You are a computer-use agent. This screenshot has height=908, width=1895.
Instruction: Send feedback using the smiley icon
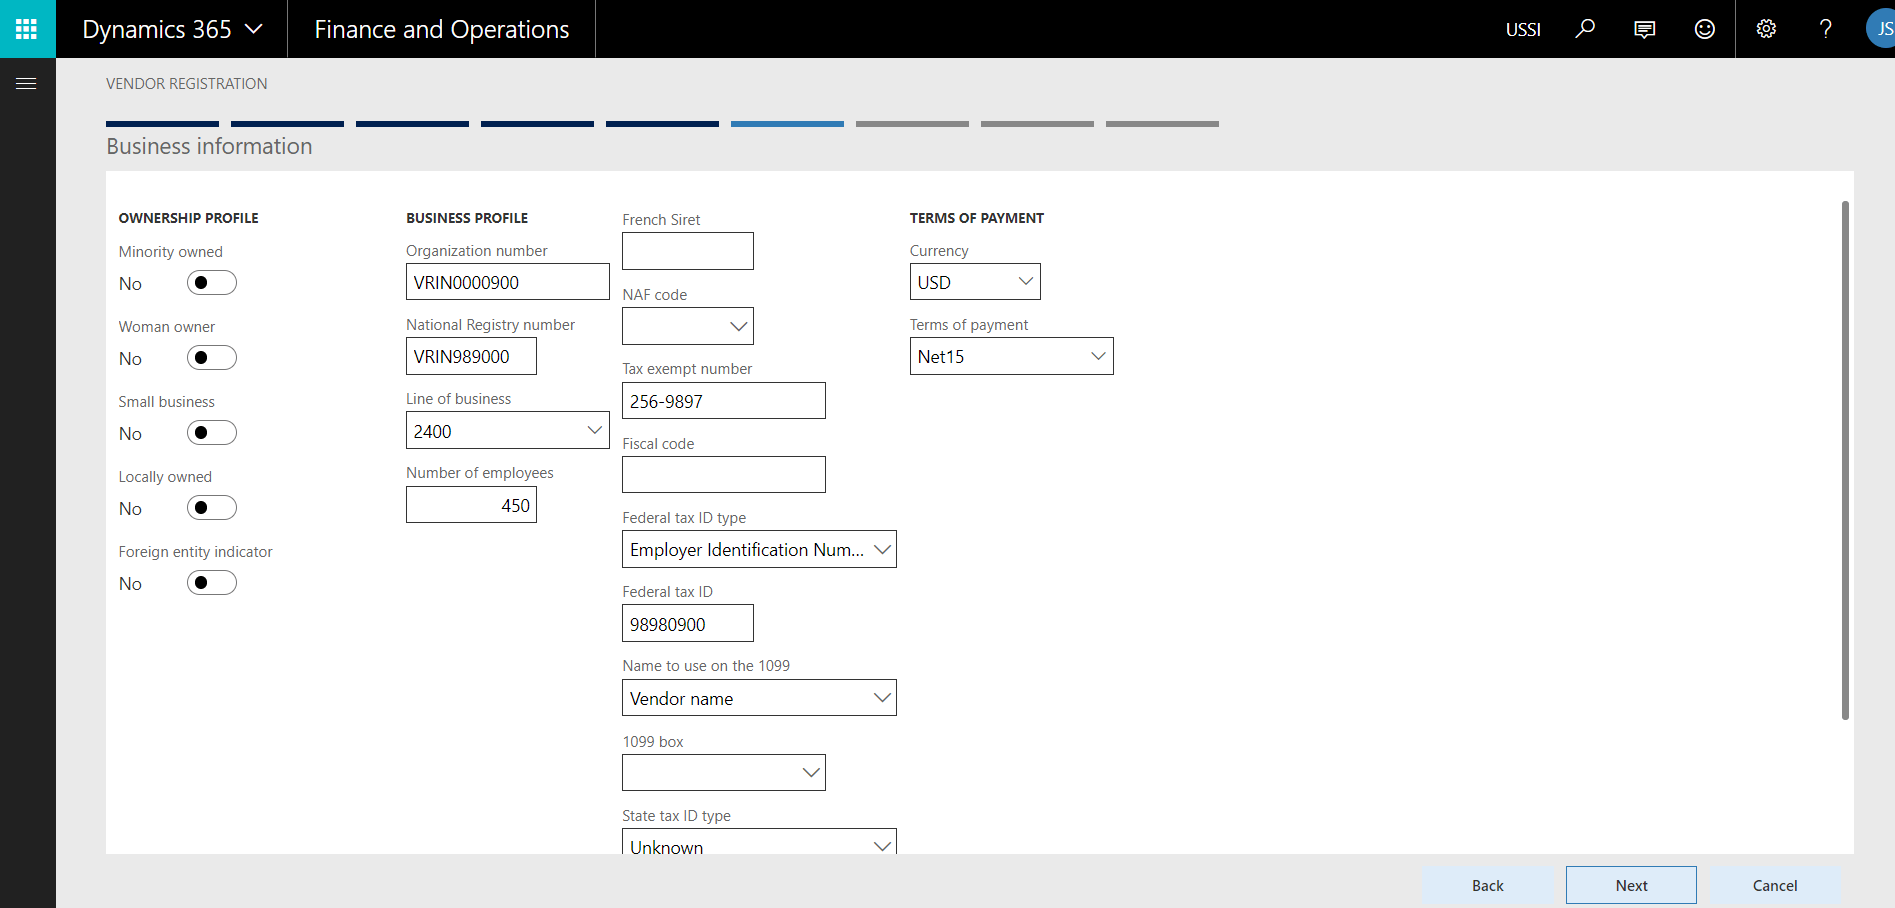(x=1703, y=28)
